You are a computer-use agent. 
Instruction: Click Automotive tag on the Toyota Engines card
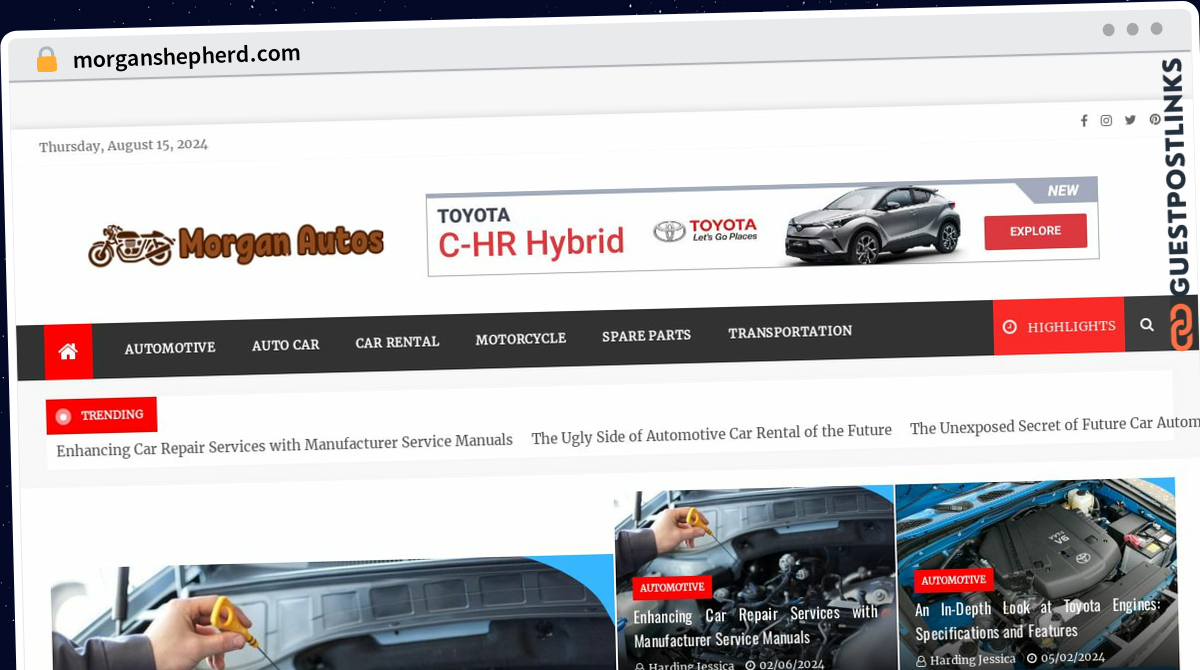tap(953, 580)
